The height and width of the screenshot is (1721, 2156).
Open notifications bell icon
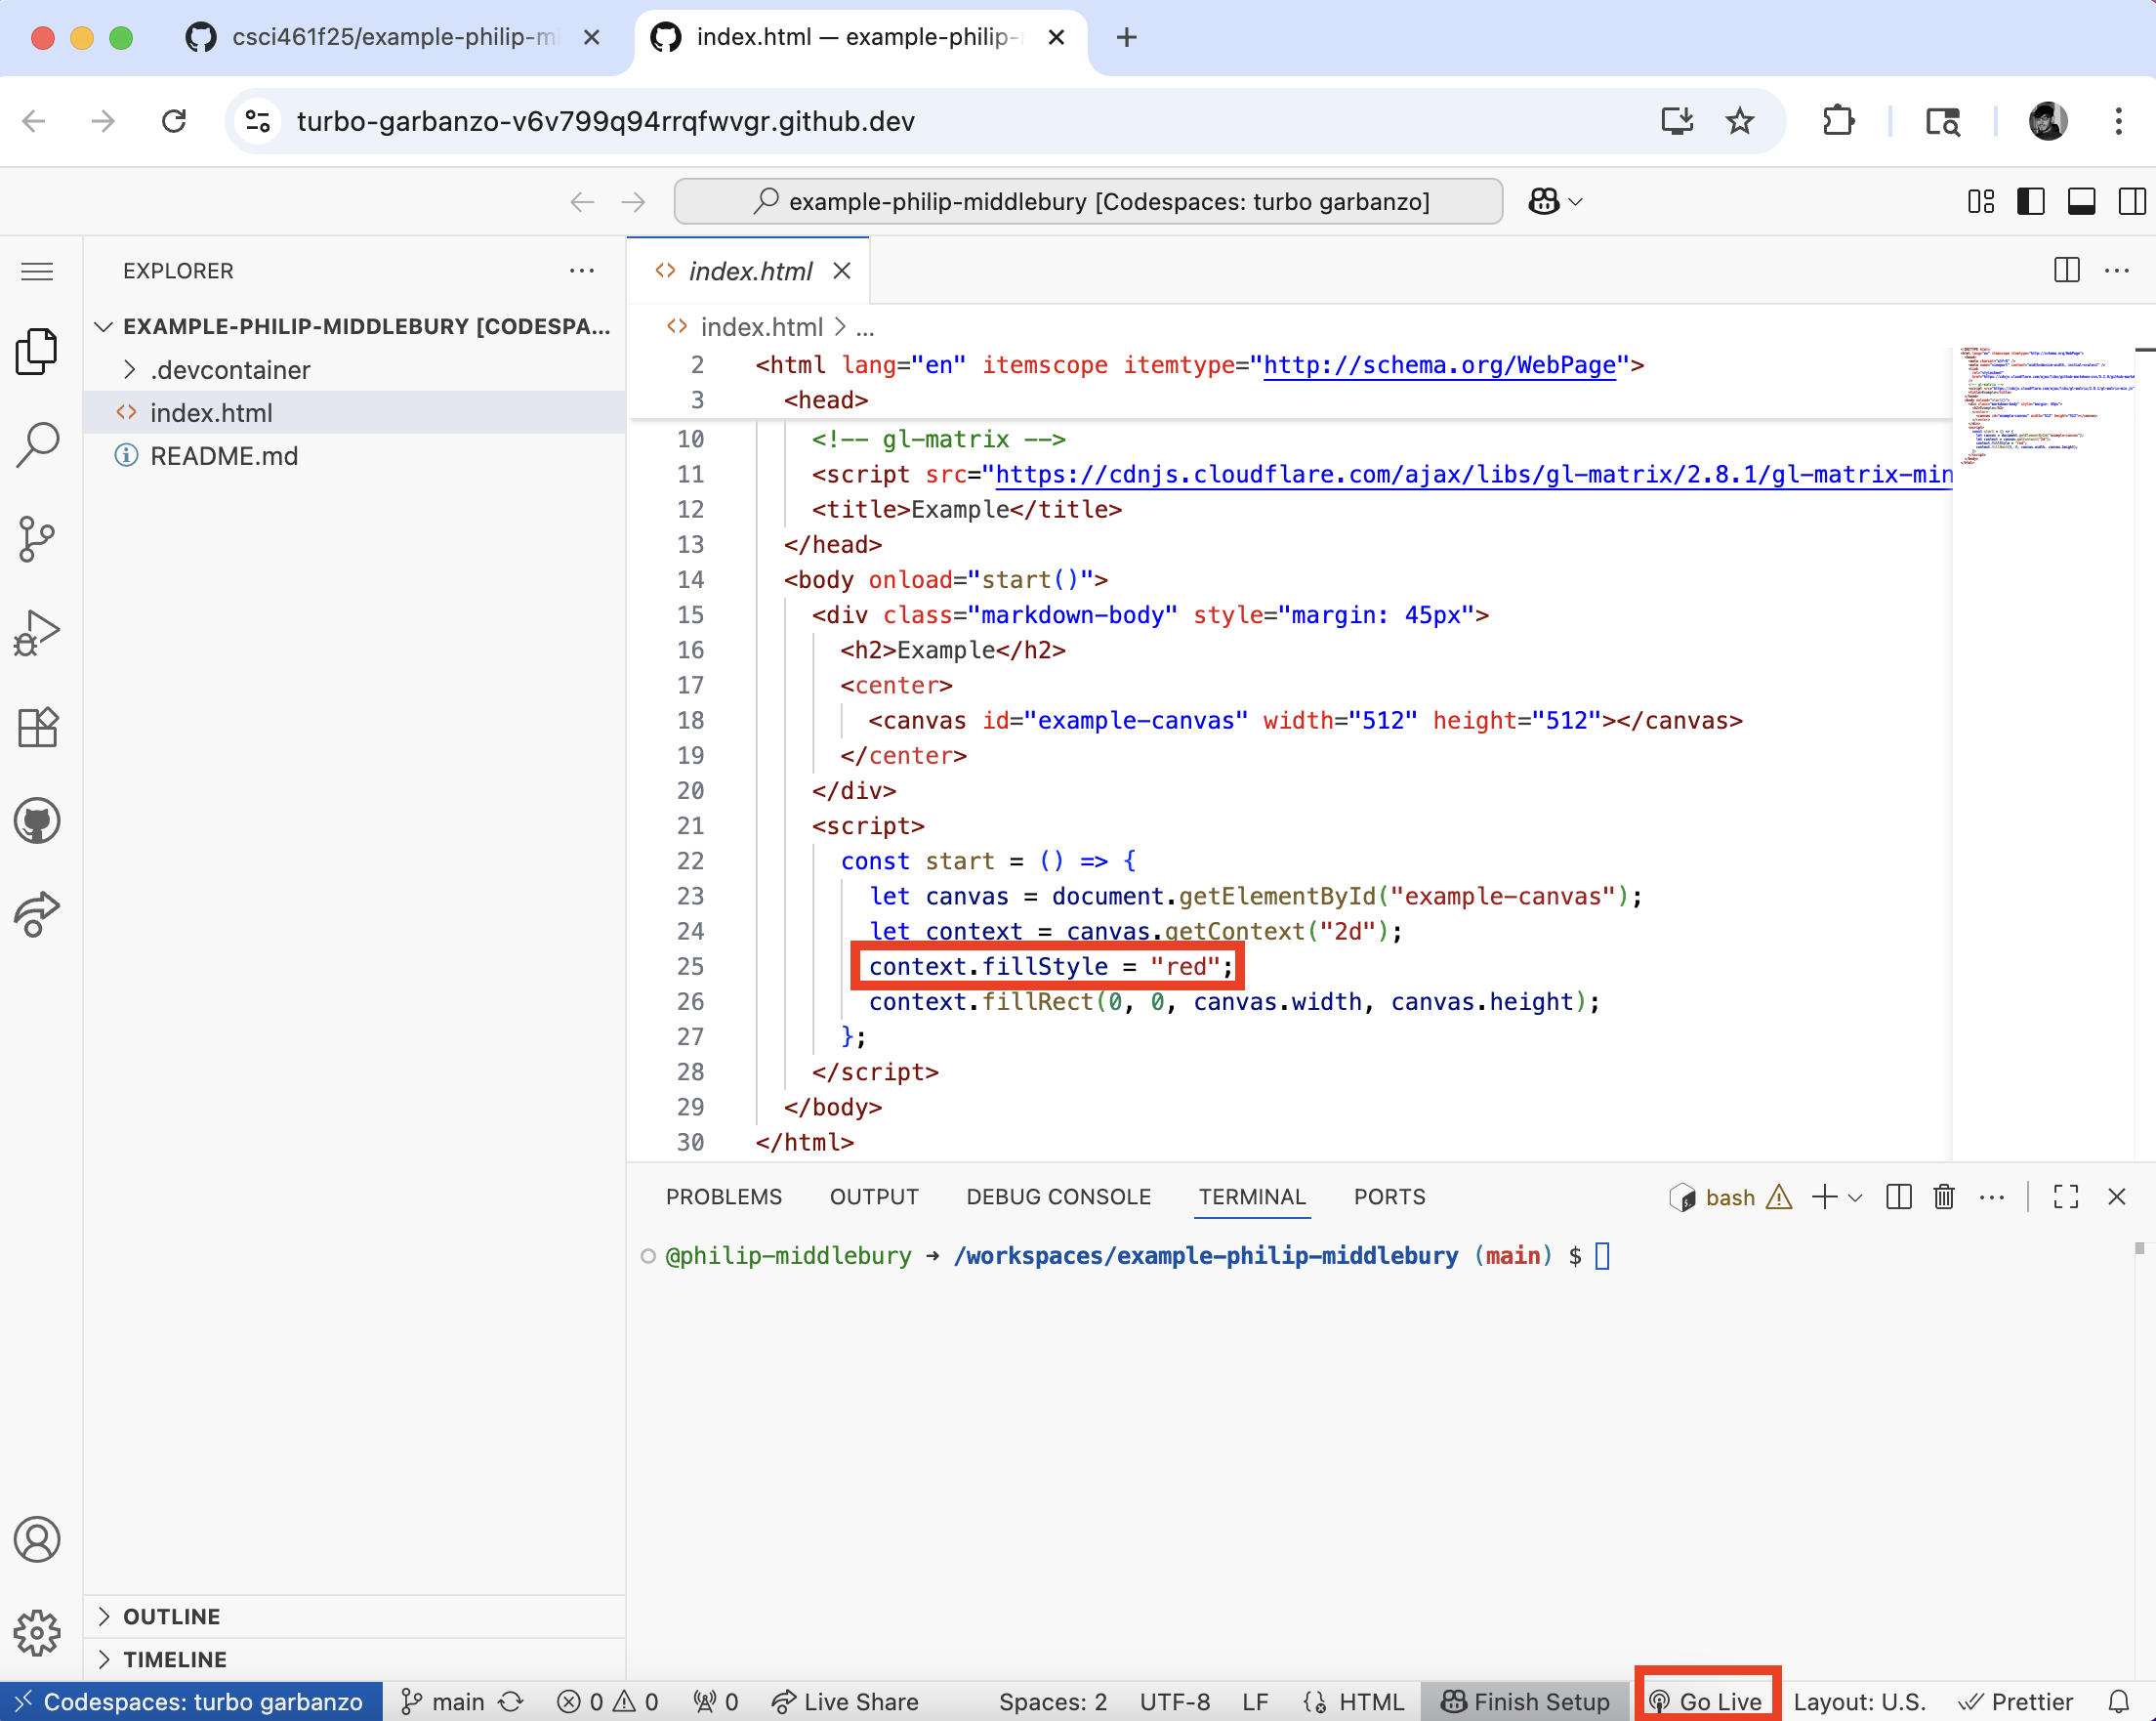click(x=2119, y=1701)
